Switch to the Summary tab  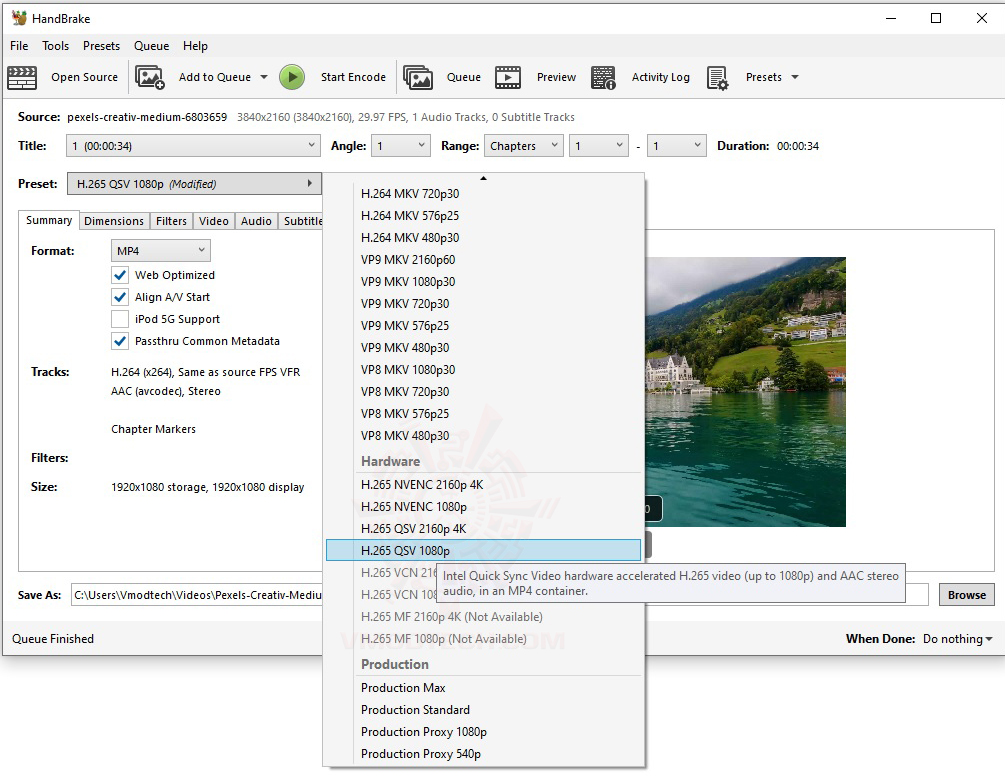(49, 220)
